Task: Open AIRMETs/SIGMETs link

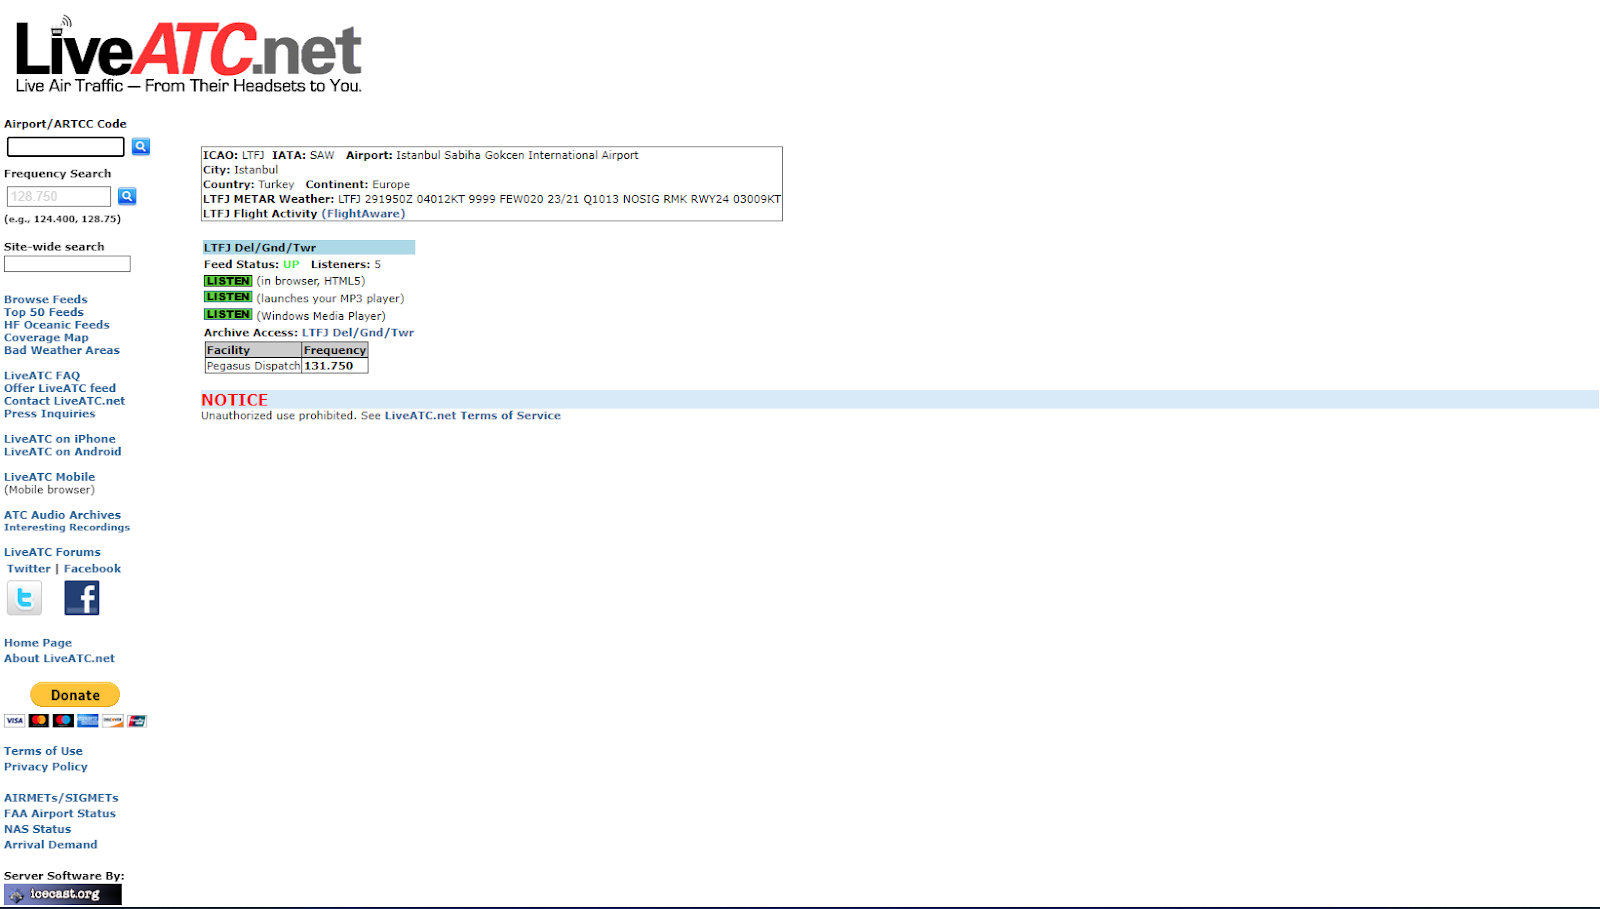Action: coord(61,798)
